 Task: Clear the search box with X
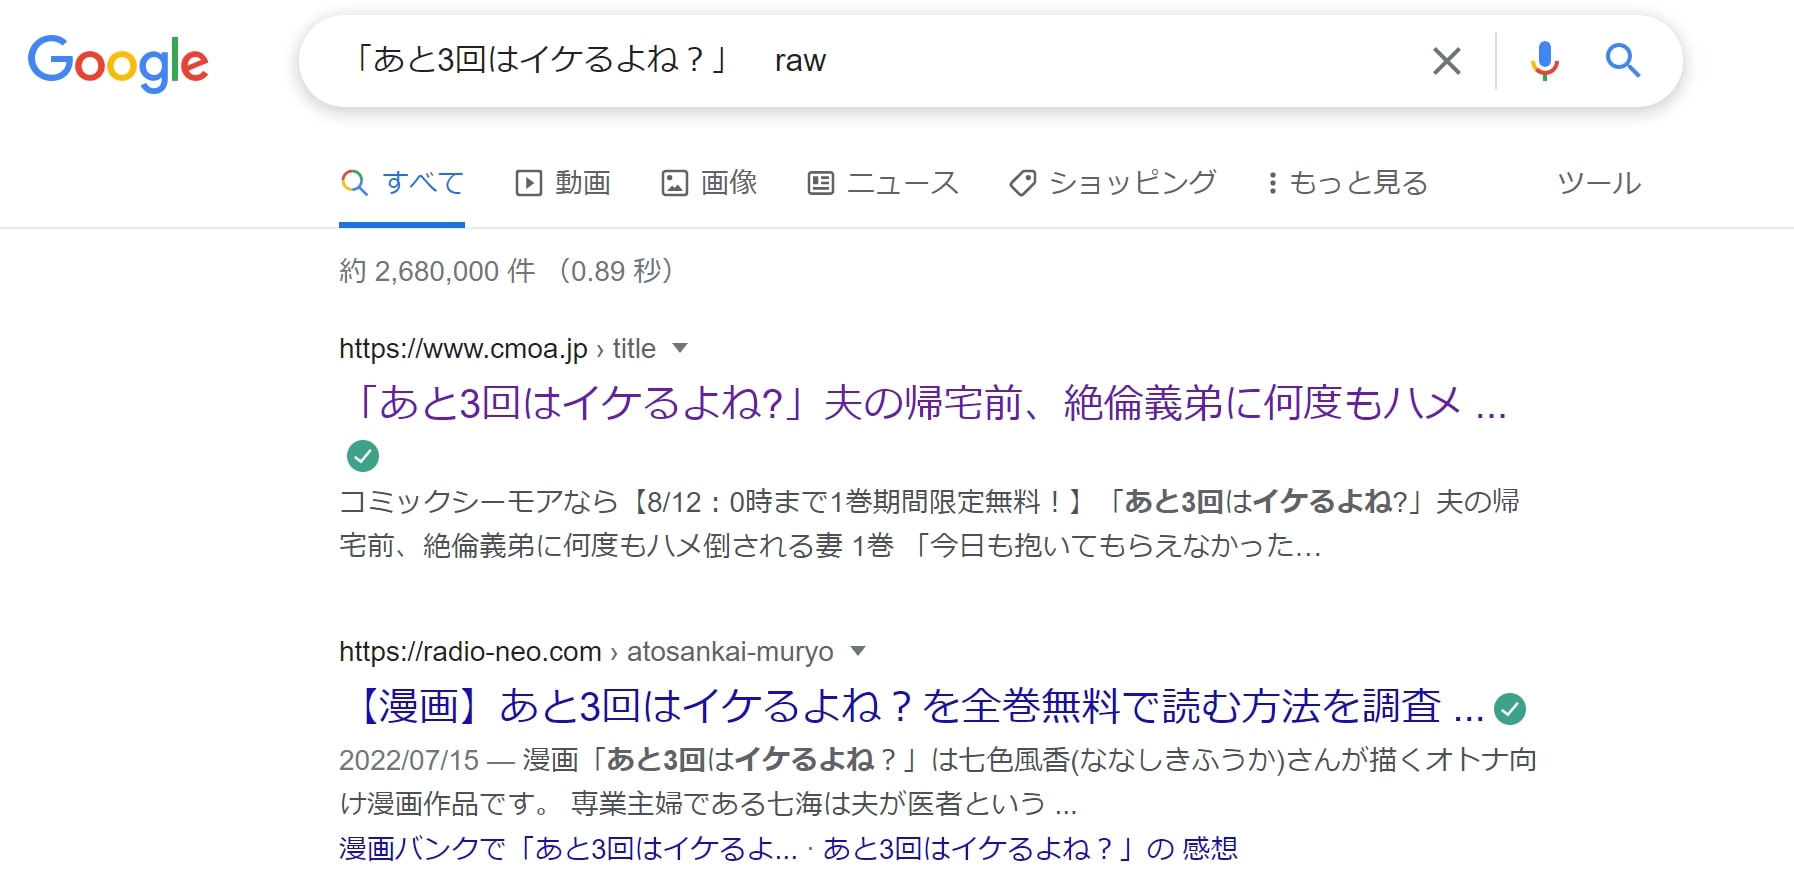click(1446, 61)
